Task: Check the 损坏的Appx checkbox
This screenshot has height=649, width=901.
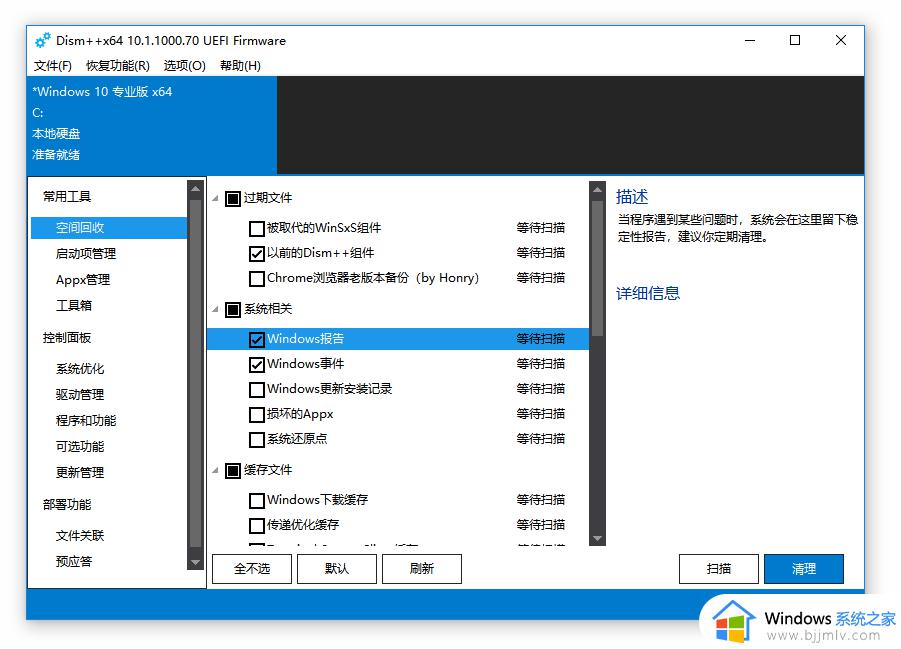Action: point(257,414)
